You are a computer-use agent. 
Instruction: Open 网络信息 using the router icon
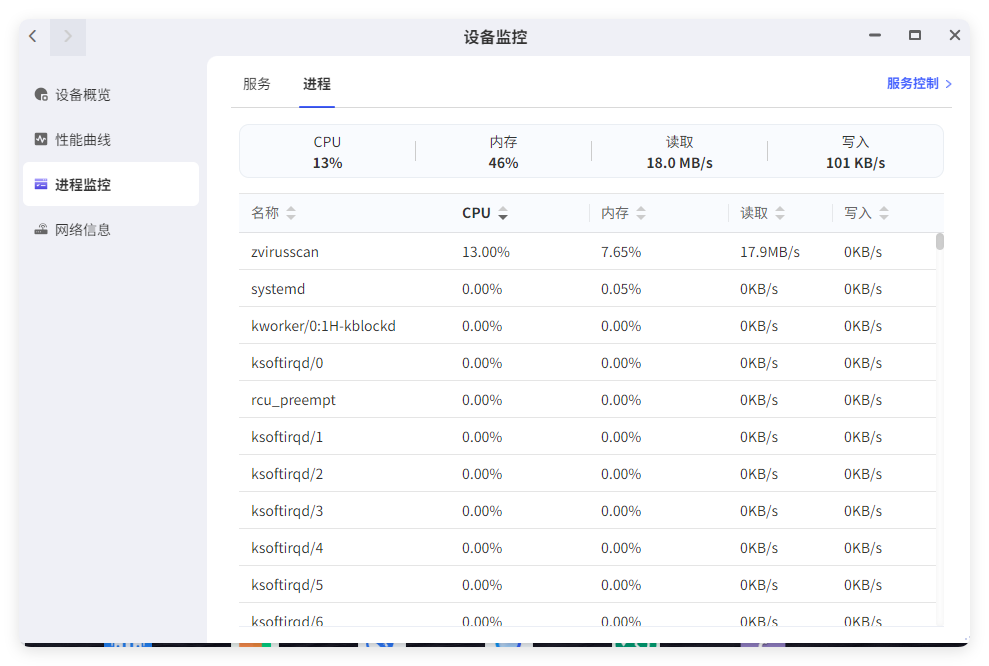pos(40,229)
